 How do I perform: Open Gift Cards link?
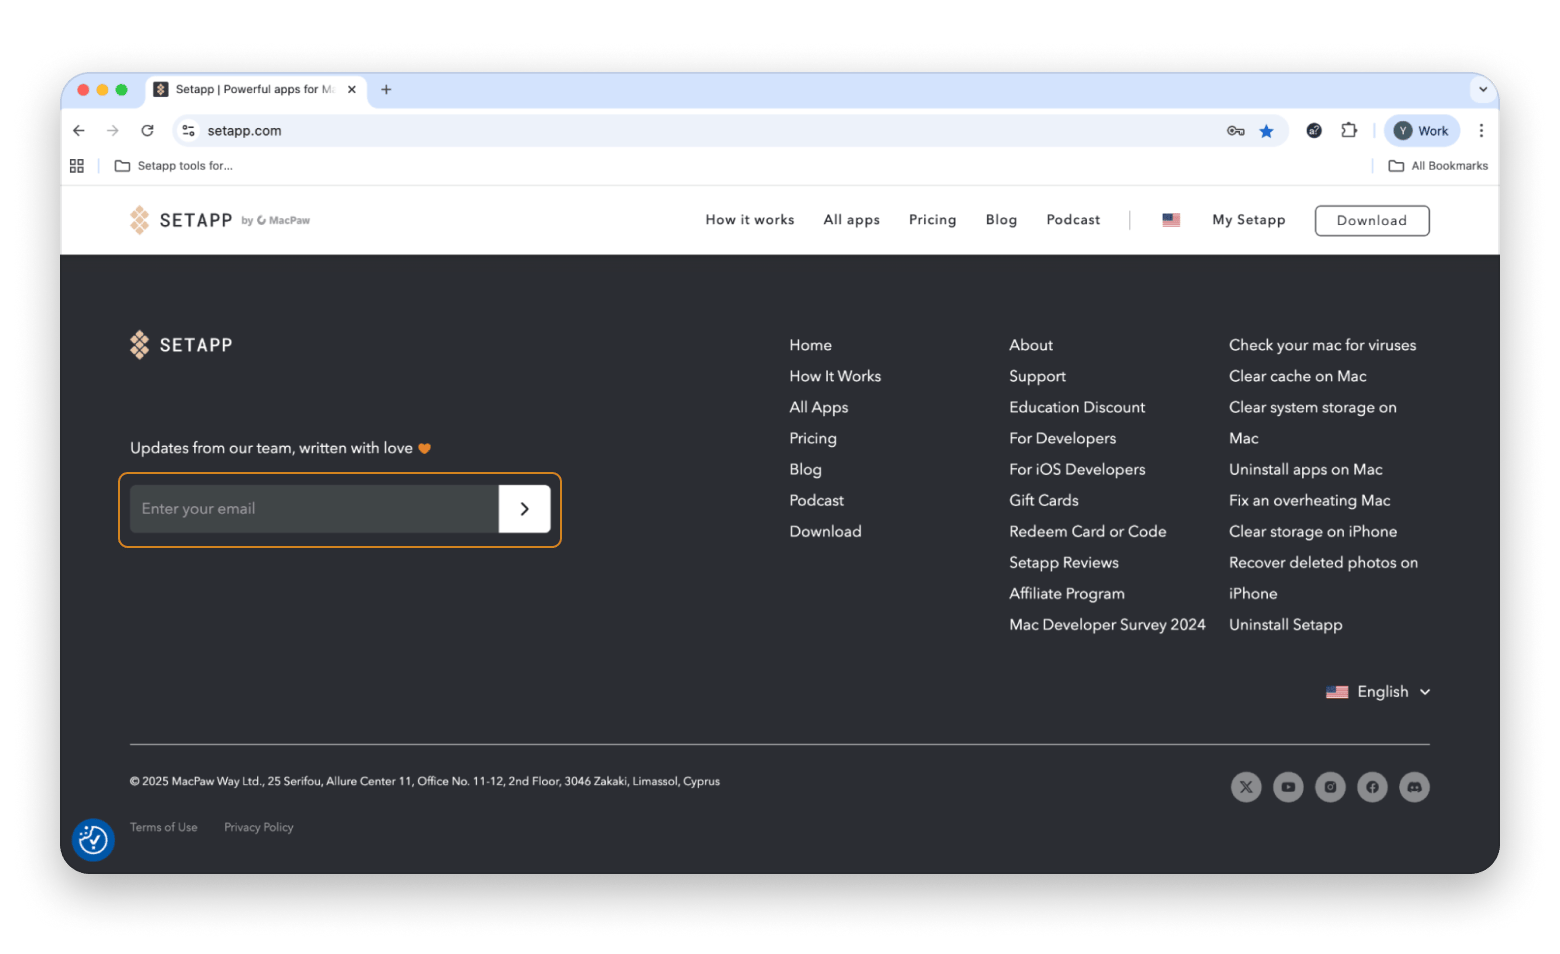[x=1044, y=501]
